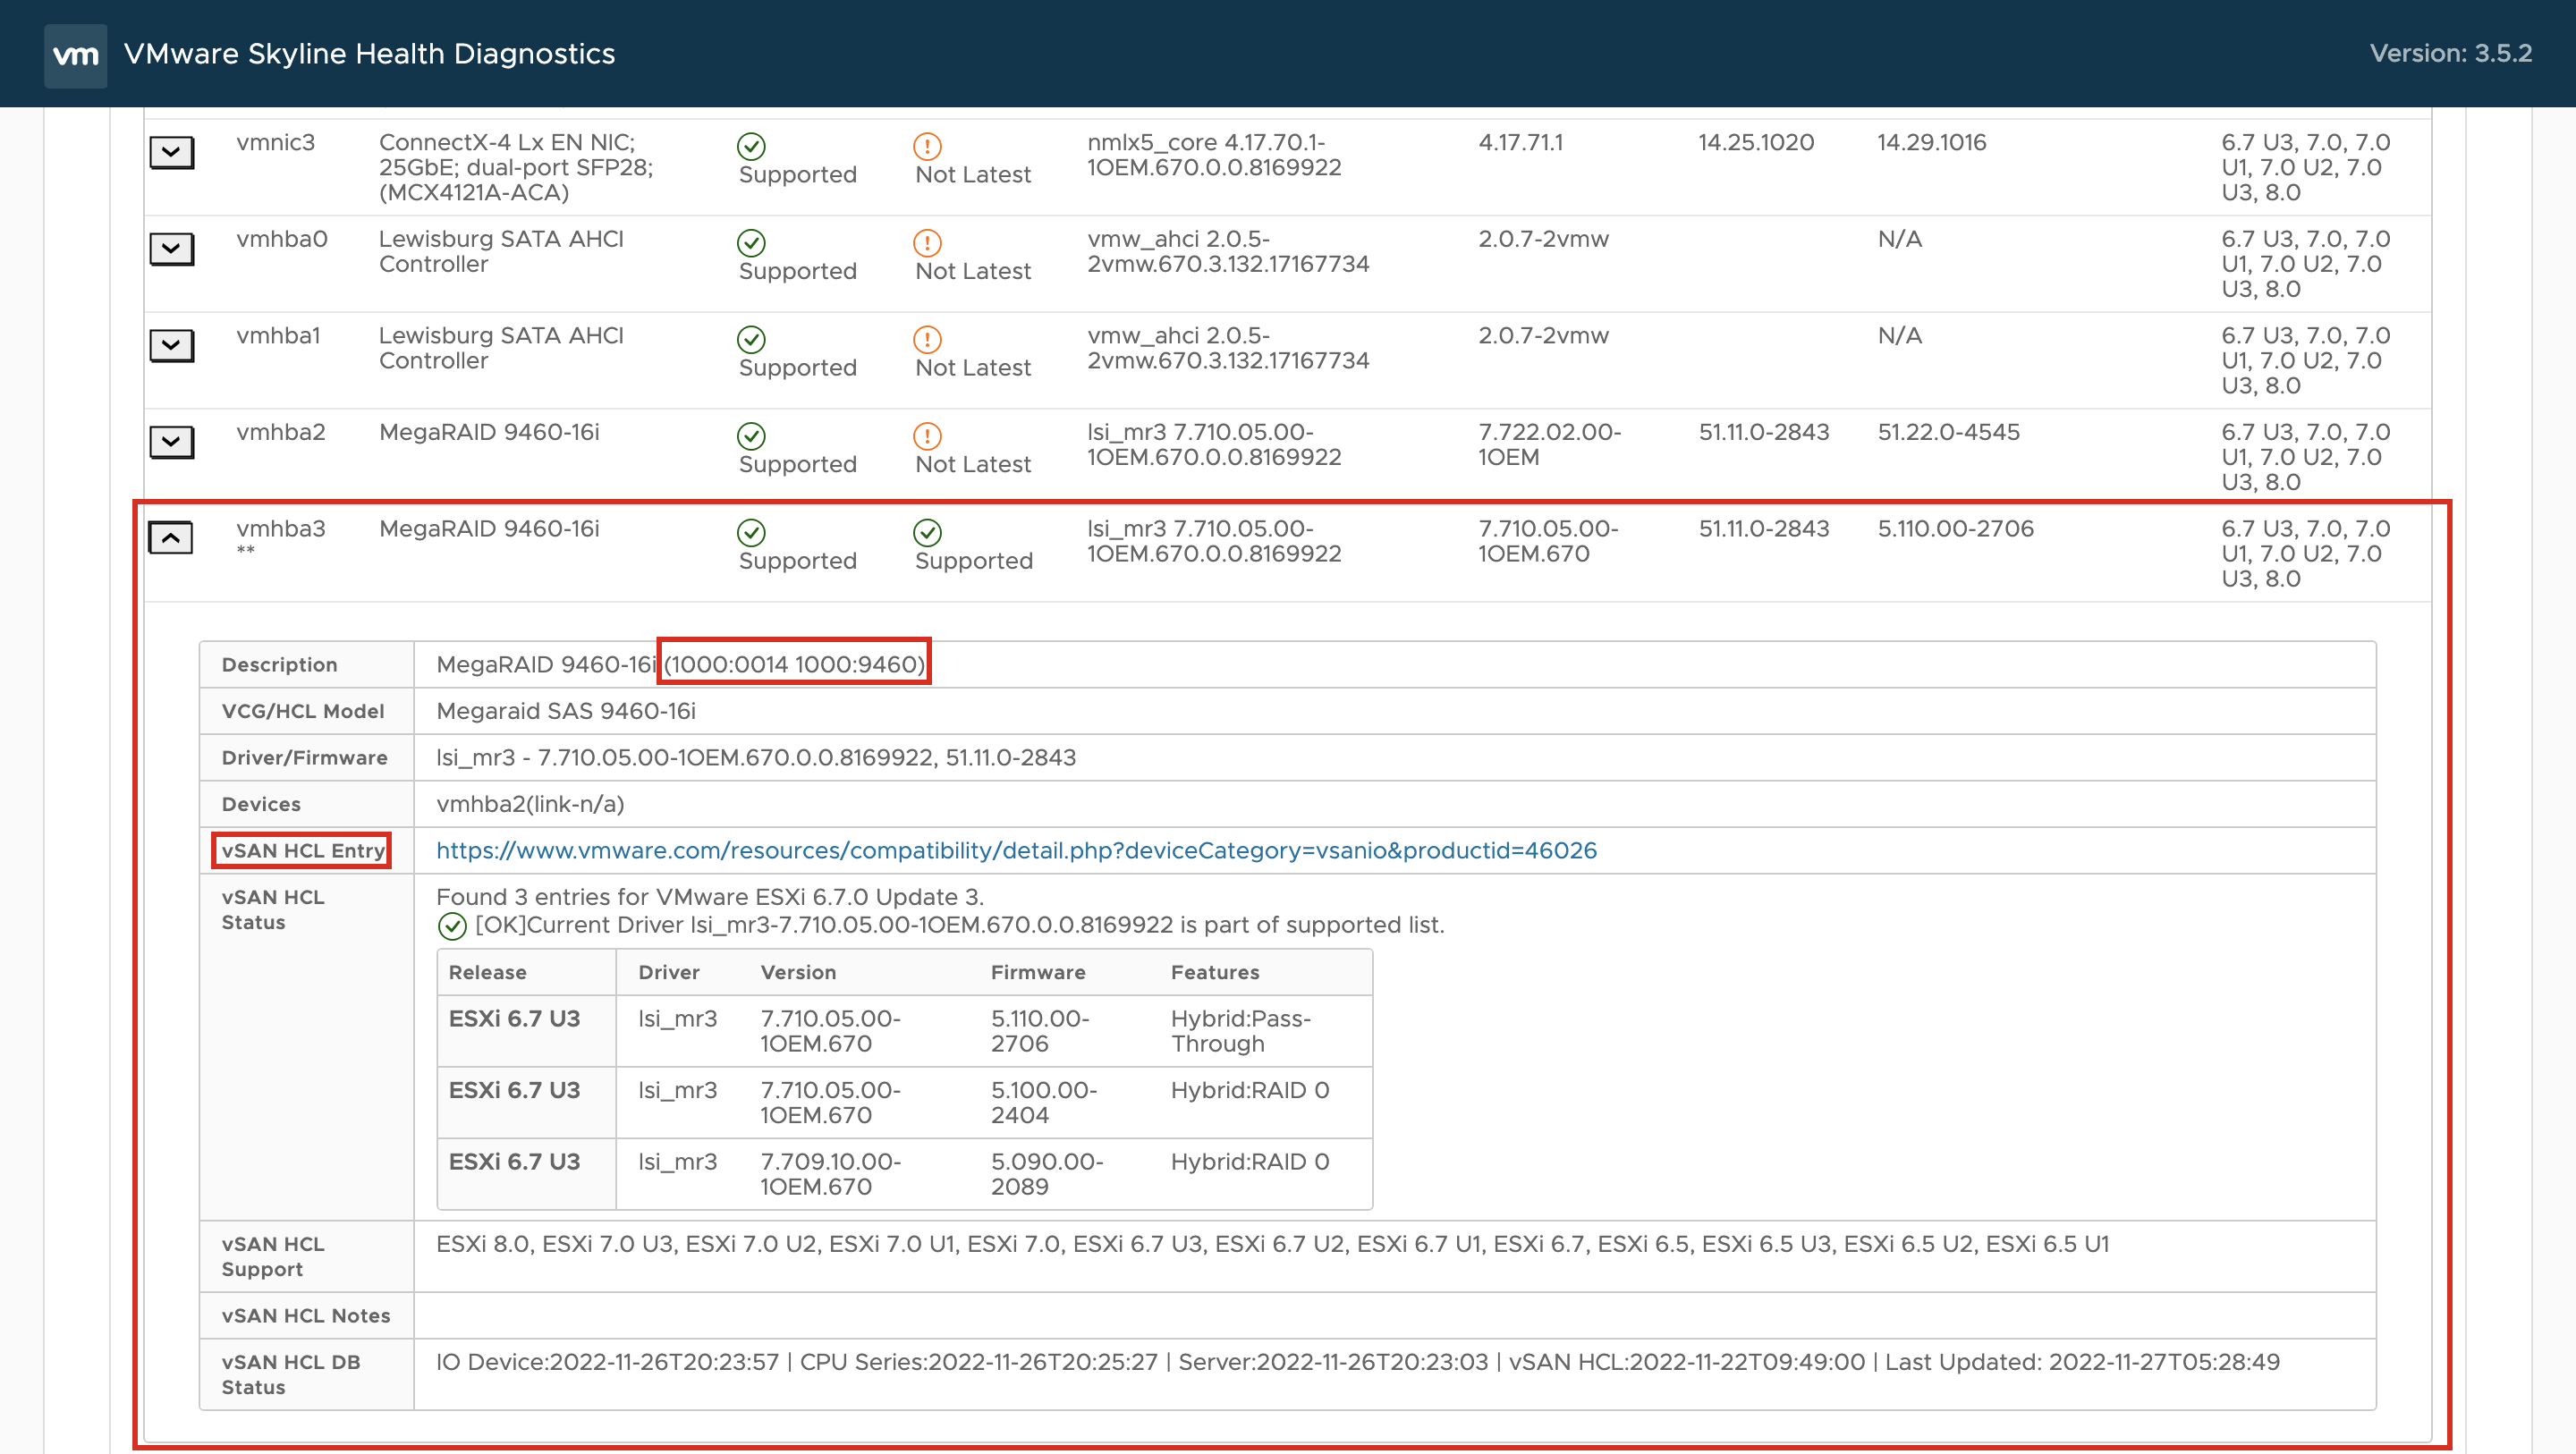Click the vmhba2 Not Latest warning icon
Viewport: 2576px width, 1454px height.
(927, 436)
